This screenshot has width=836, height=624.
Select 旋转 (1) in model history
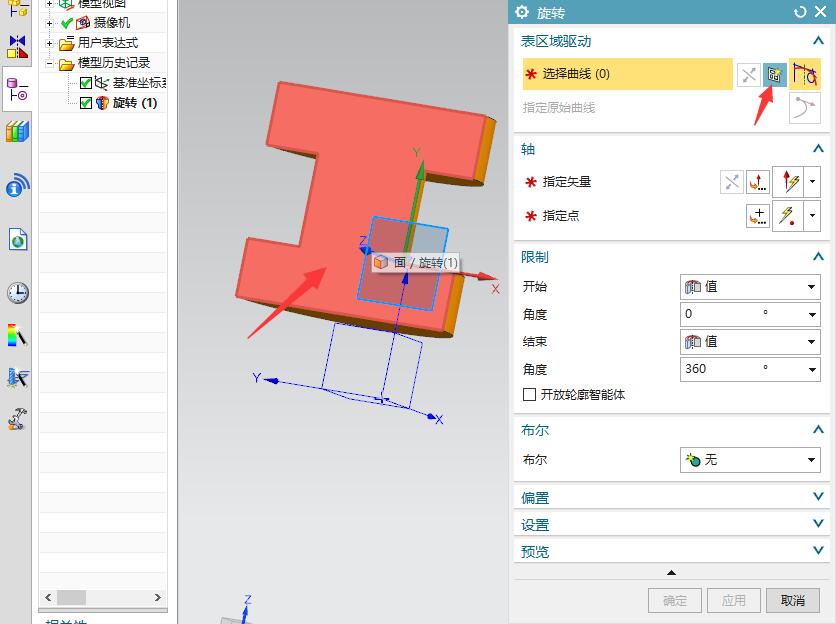135,103
